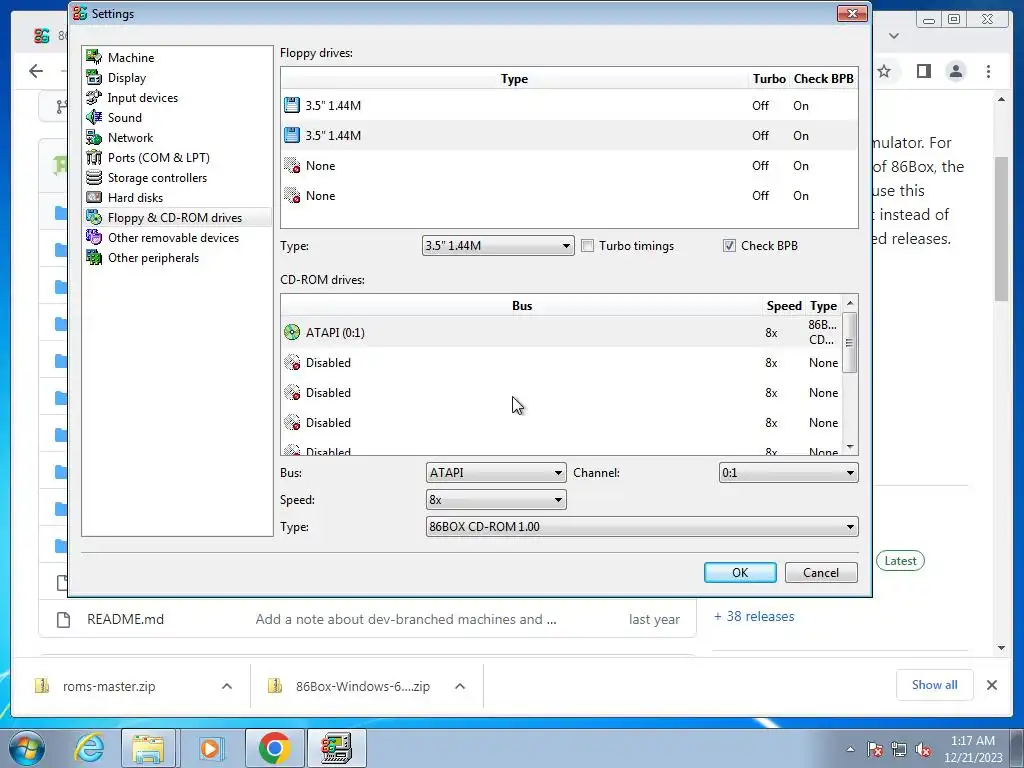Image resolution: width=1024 pixels, height=768 pixels.
Task: Select the Input devices category icon
Action: click(94, 98)
